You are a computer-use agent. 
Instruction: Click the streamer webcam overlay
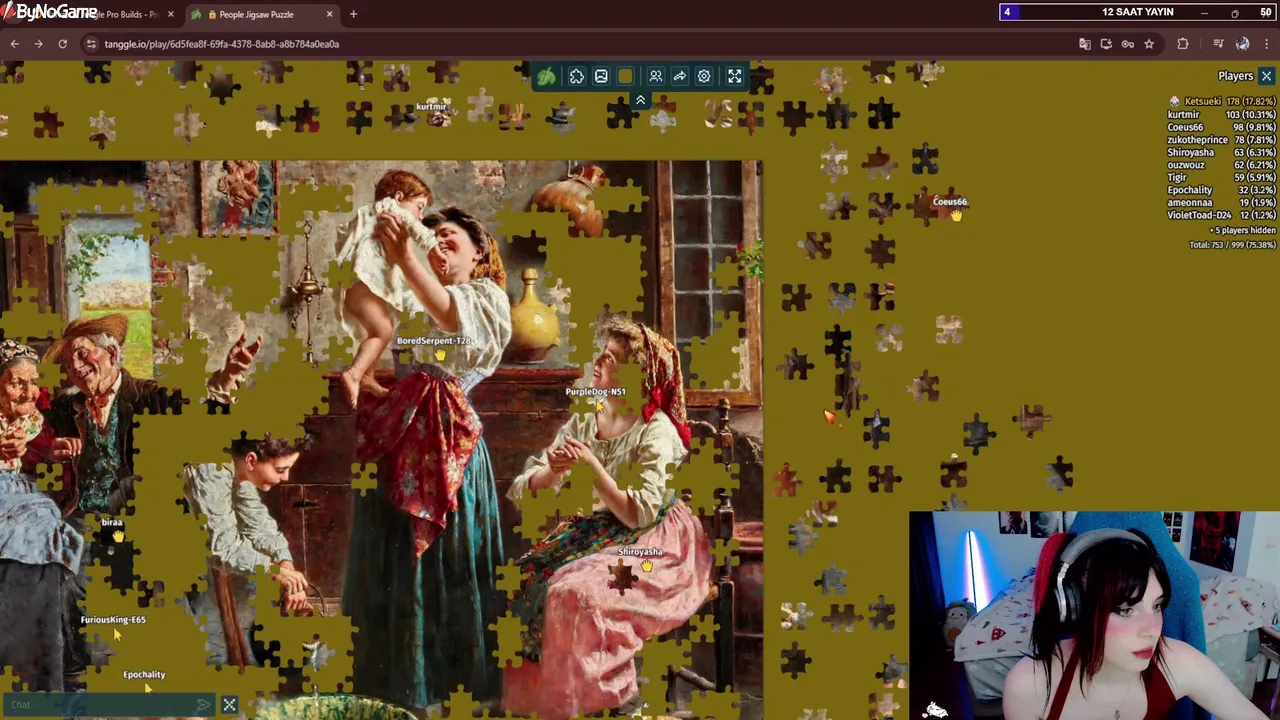pos(1094,616)
